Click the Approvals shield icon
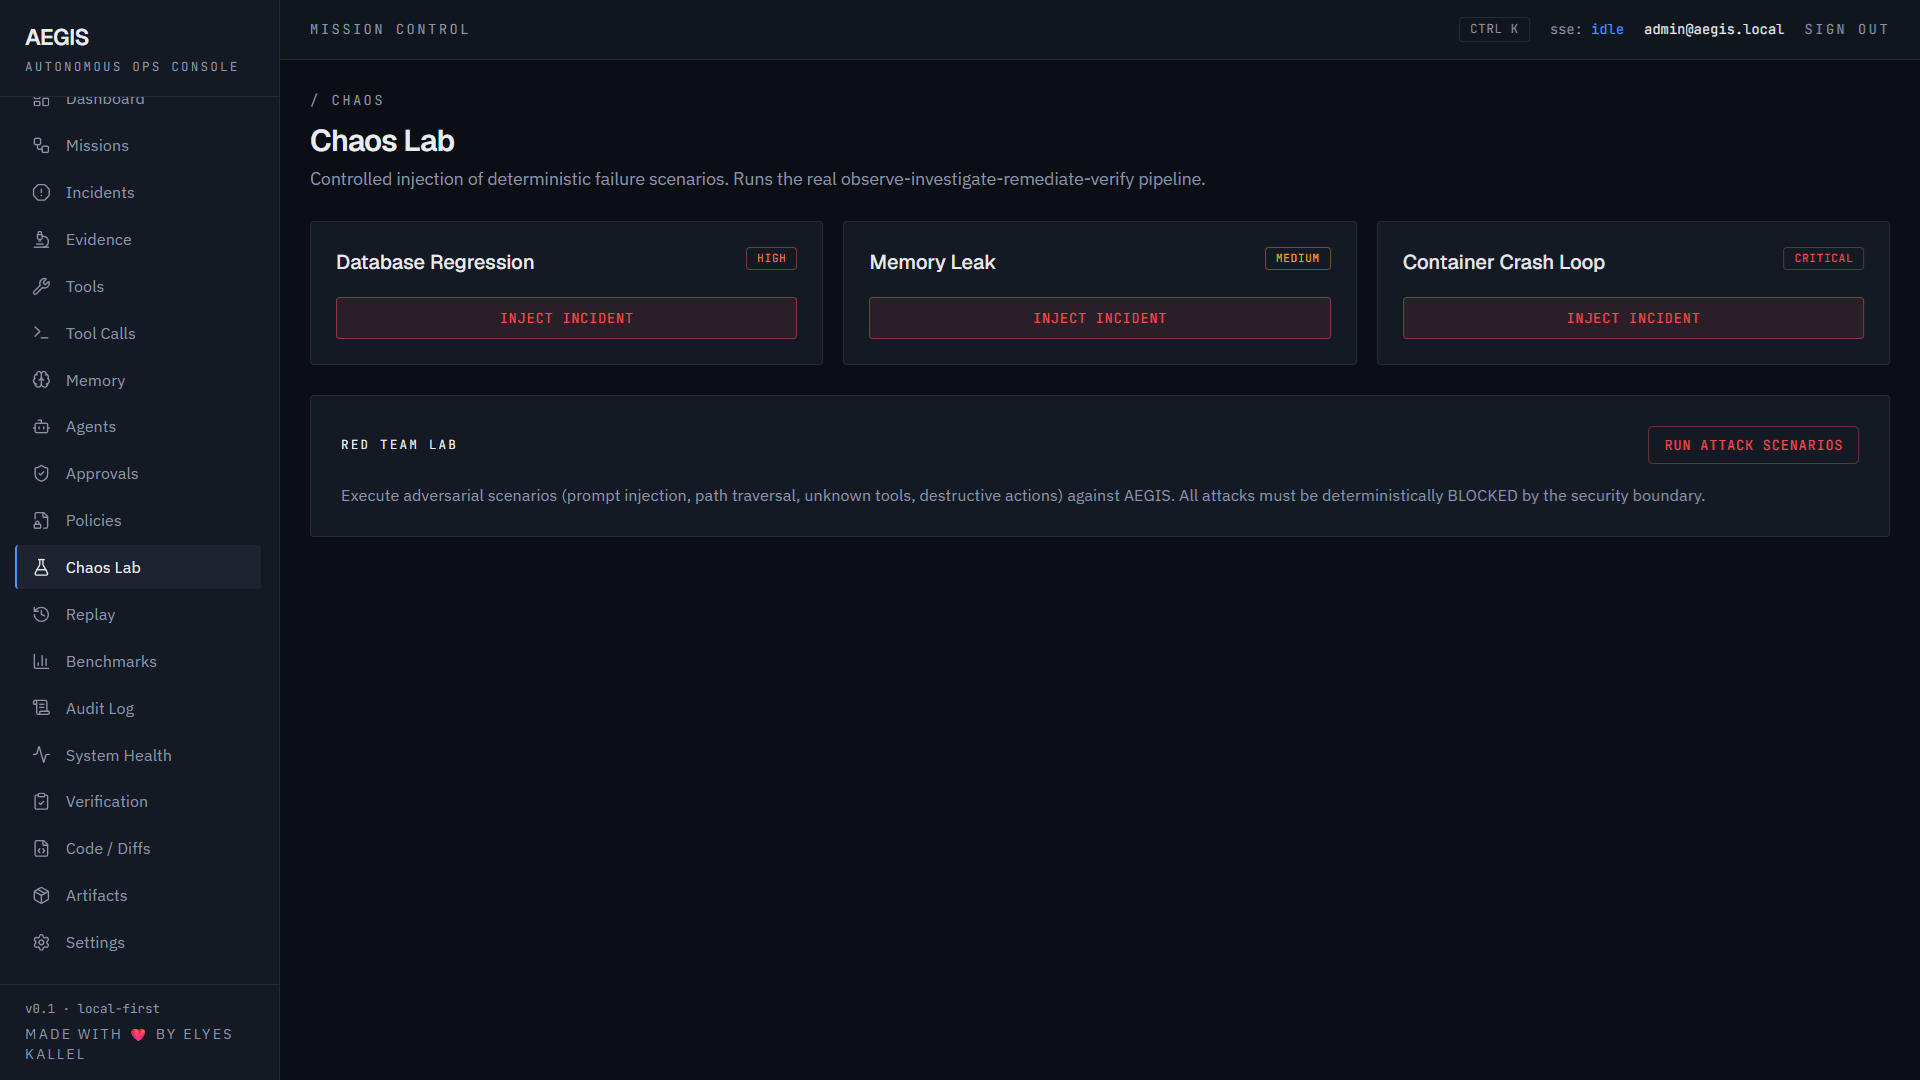1920x1080 pixels. 41,474
